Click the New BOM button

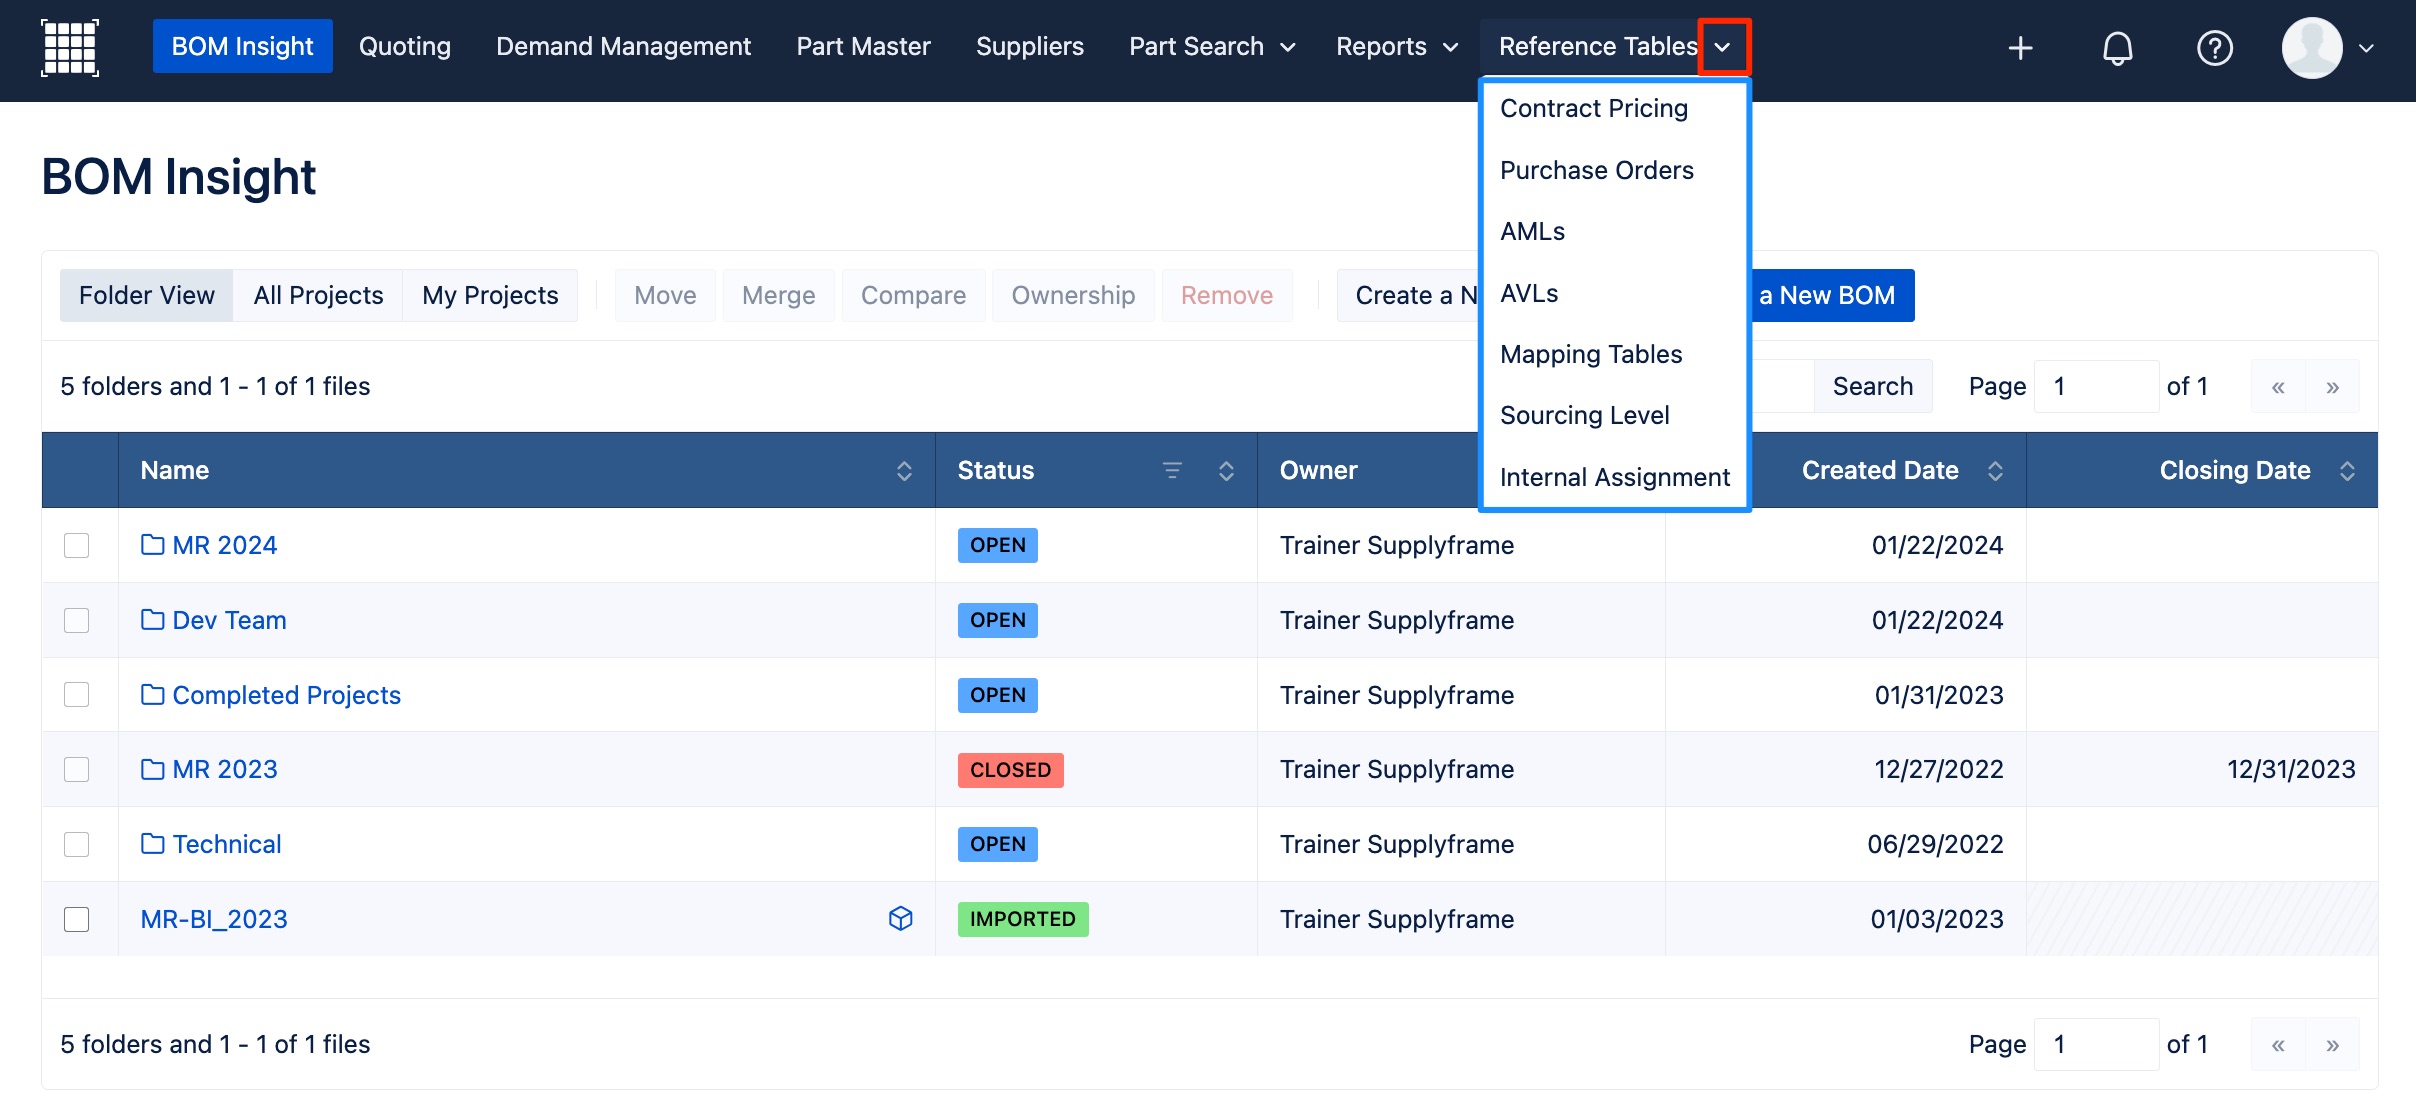click(x=1832, y=295)
